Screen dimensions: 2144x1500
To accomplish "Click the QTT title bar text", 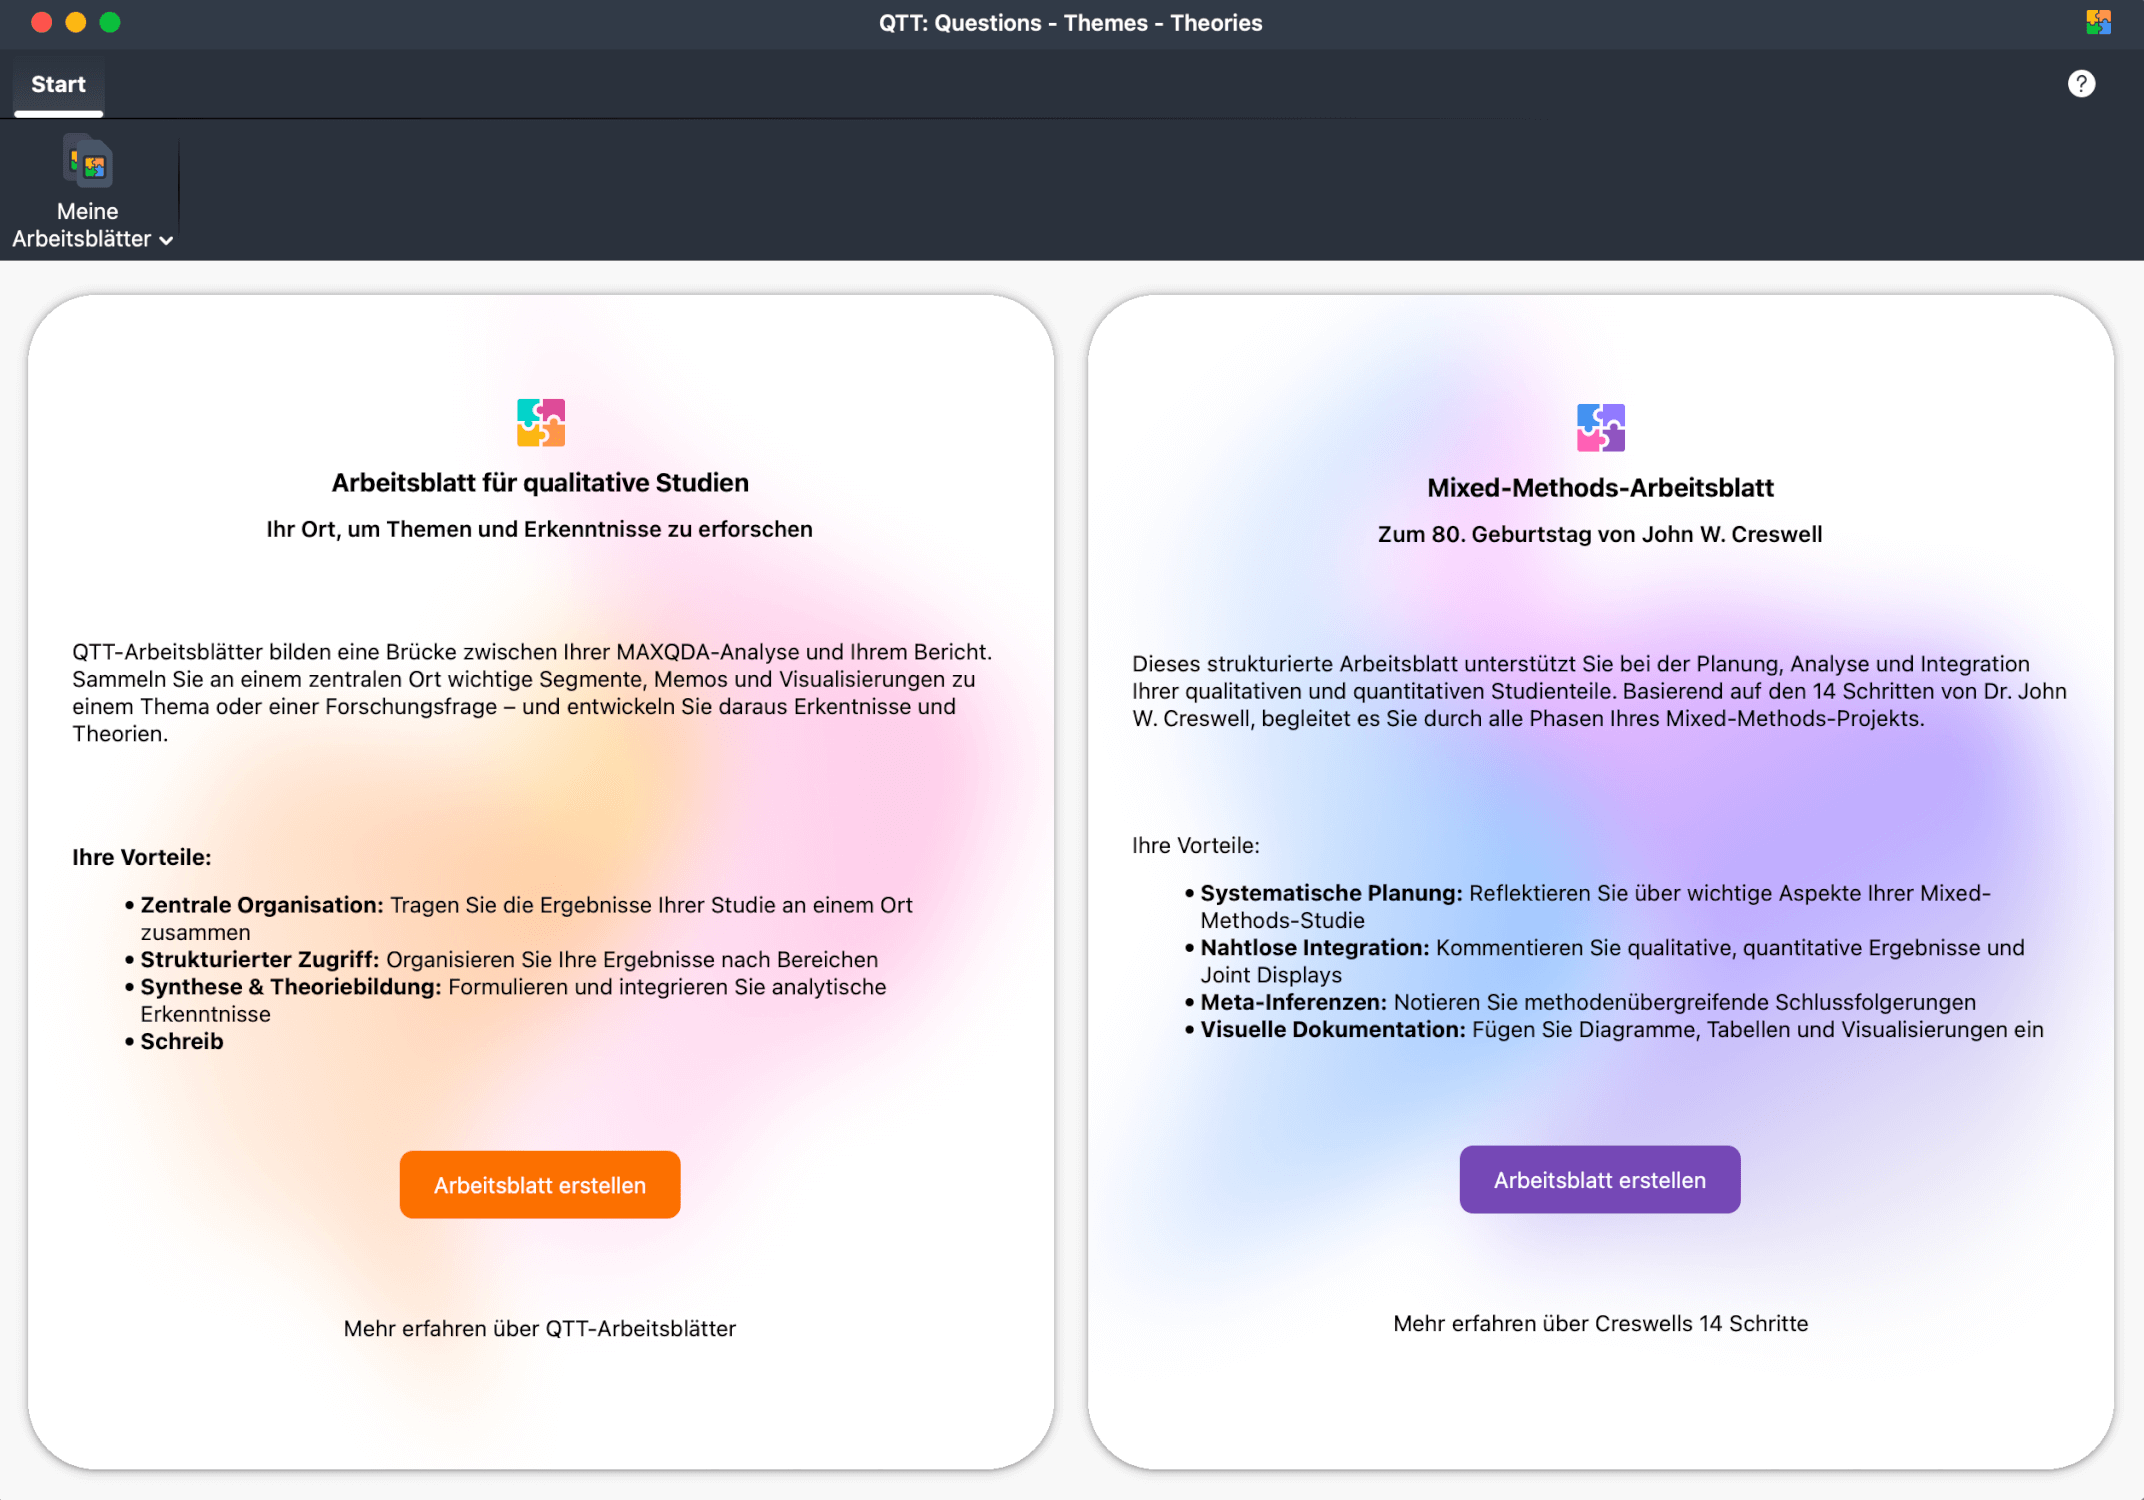I will coord(1071,22).
